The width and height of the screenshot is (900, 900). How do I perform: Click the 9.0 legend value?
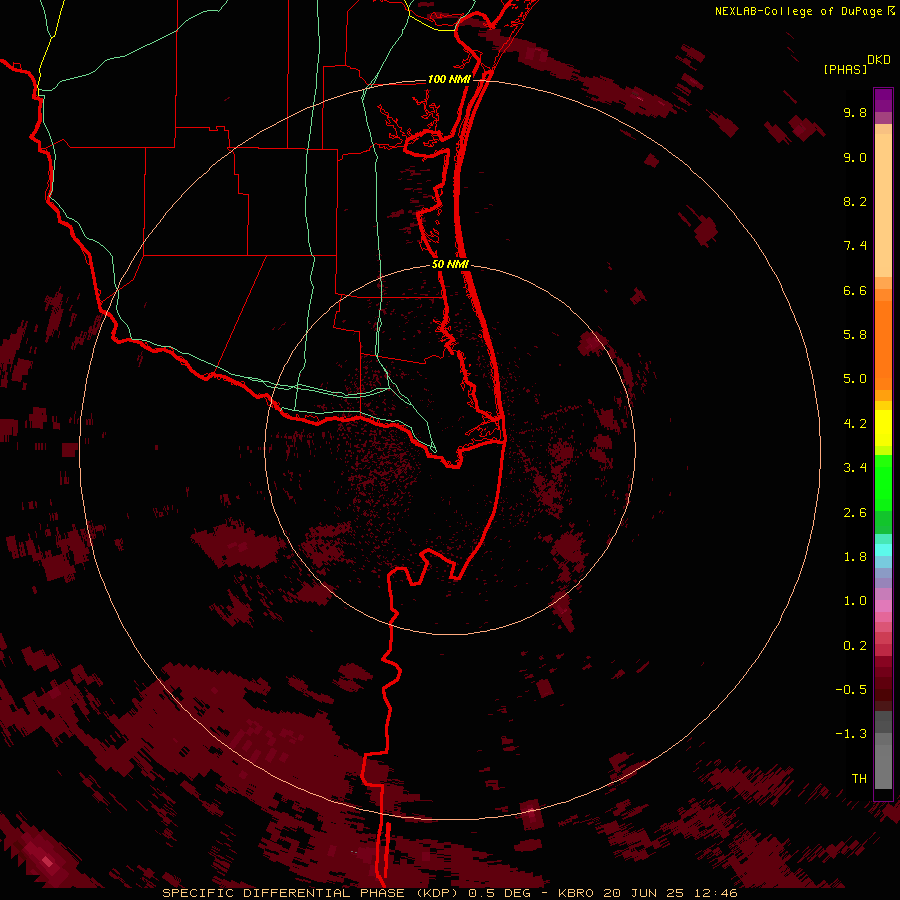[x=855, y=157]
